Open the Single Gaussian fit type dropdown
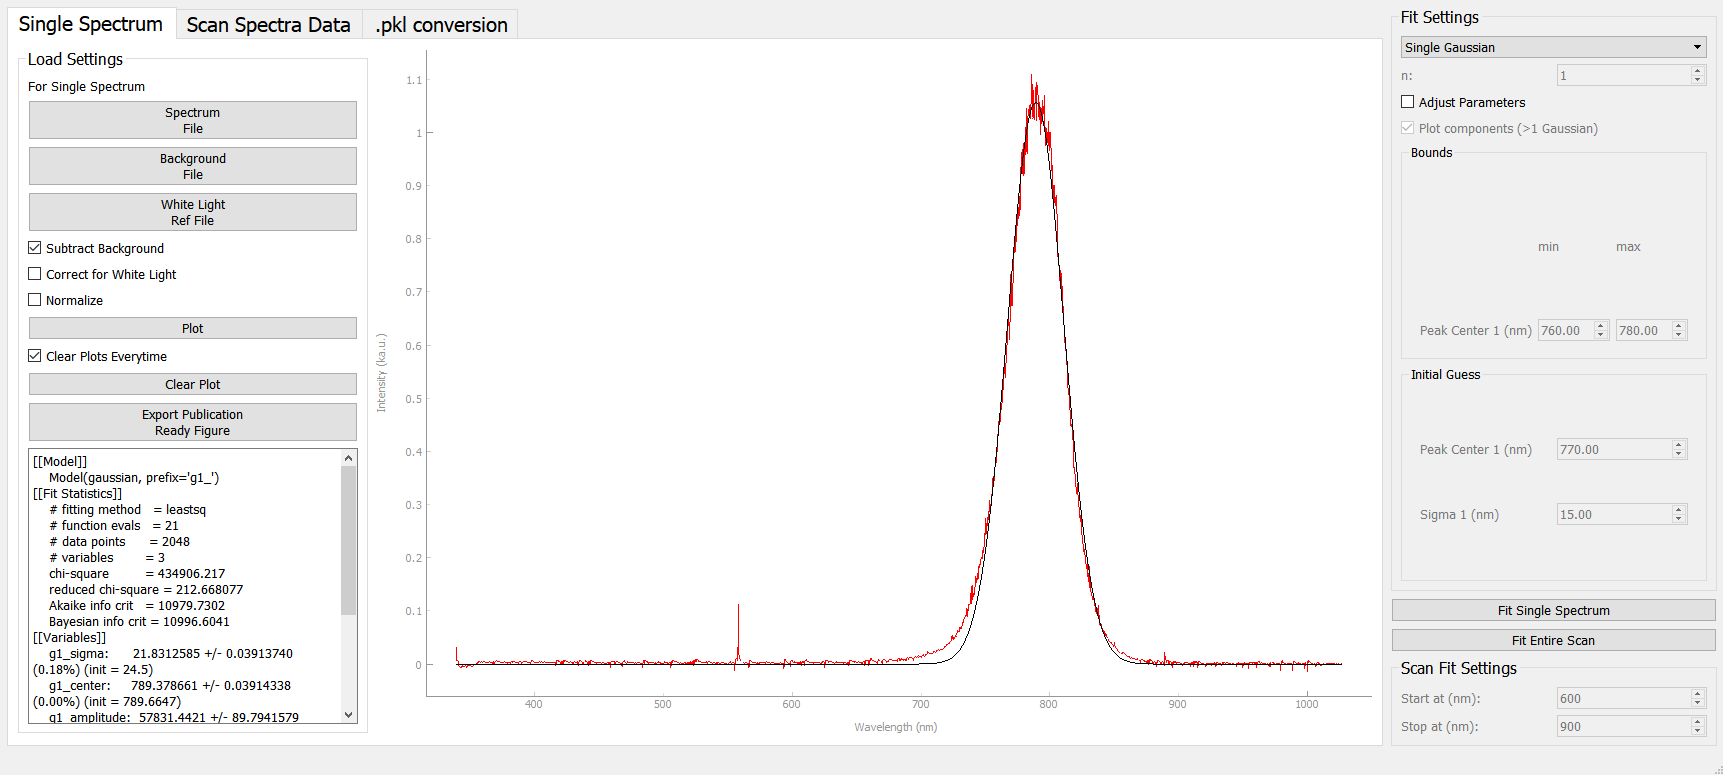Image resolution: width=1723 pixels, height=775 pixels. 1553,47
